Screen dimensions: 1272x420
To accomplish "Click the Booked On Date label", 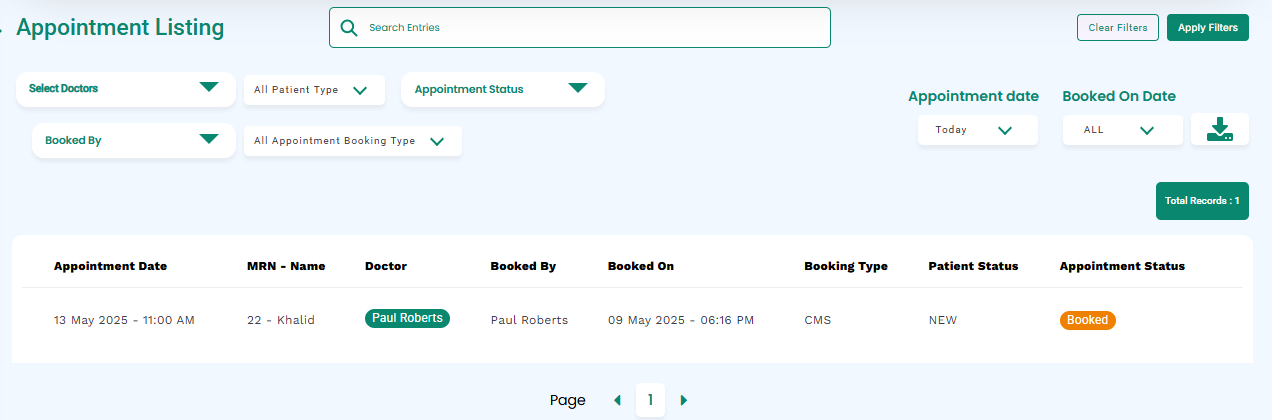I will (1119, 96).
